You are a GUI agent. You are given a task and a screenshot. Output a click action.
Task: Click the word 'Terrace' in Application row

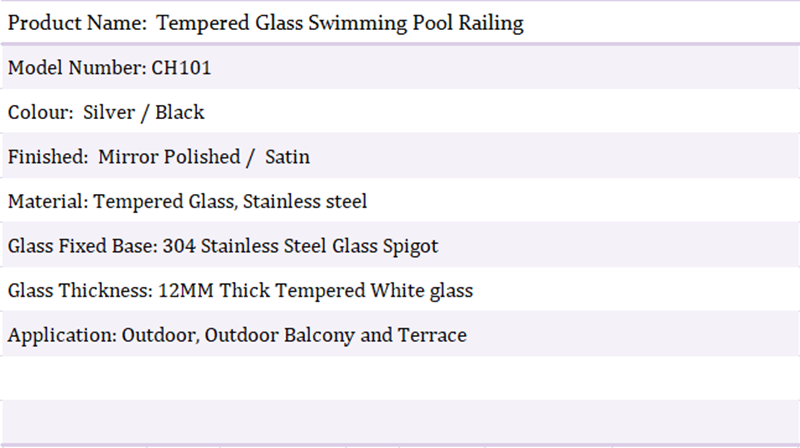click(x=432, y=335)
